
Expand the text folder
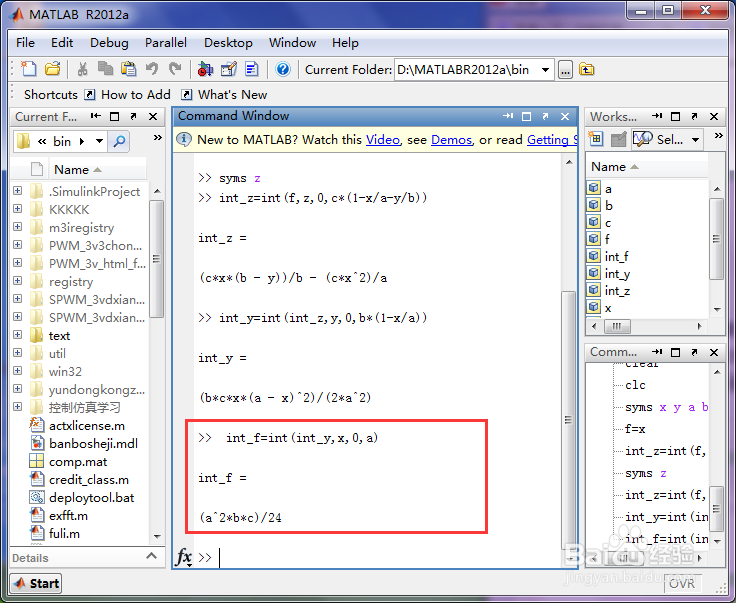point(18,335)
